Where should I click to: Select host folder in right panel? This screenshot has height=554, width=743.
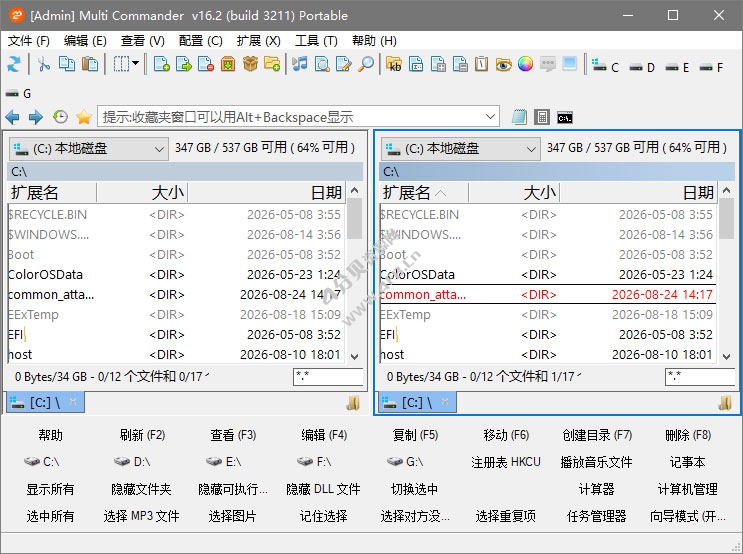(x=546, y=354)
